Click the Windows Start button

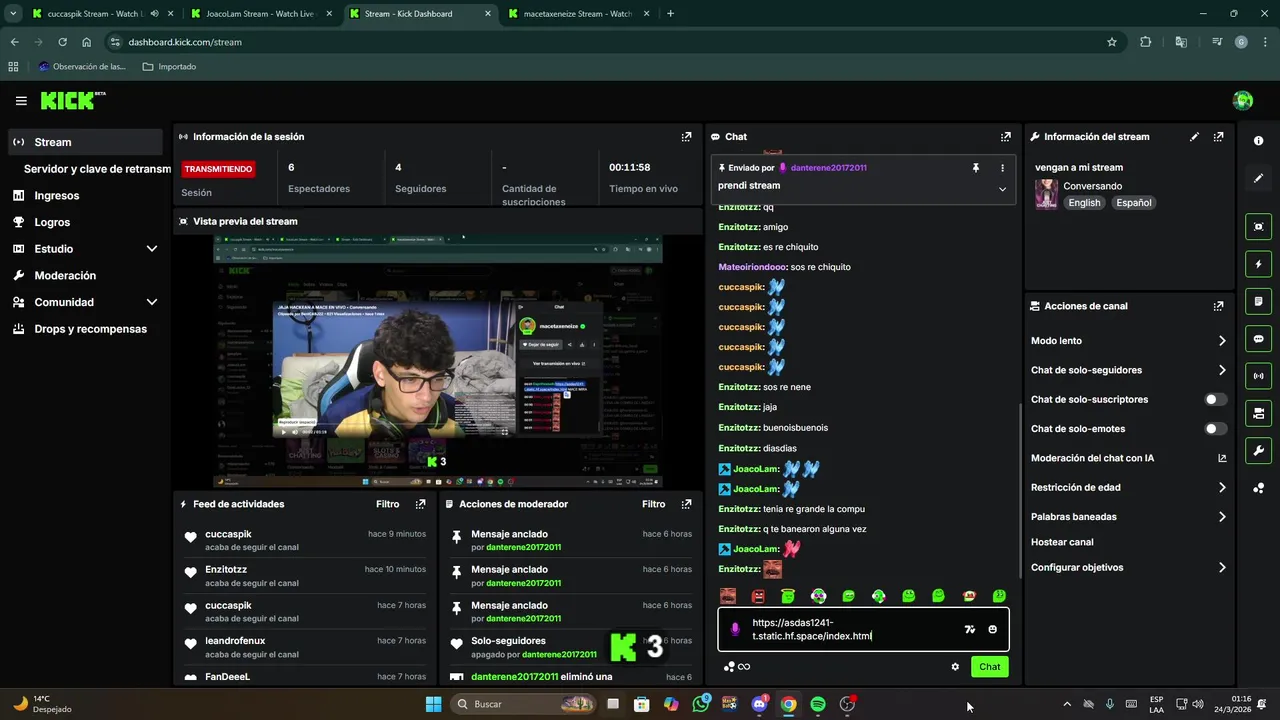[433, 704]
